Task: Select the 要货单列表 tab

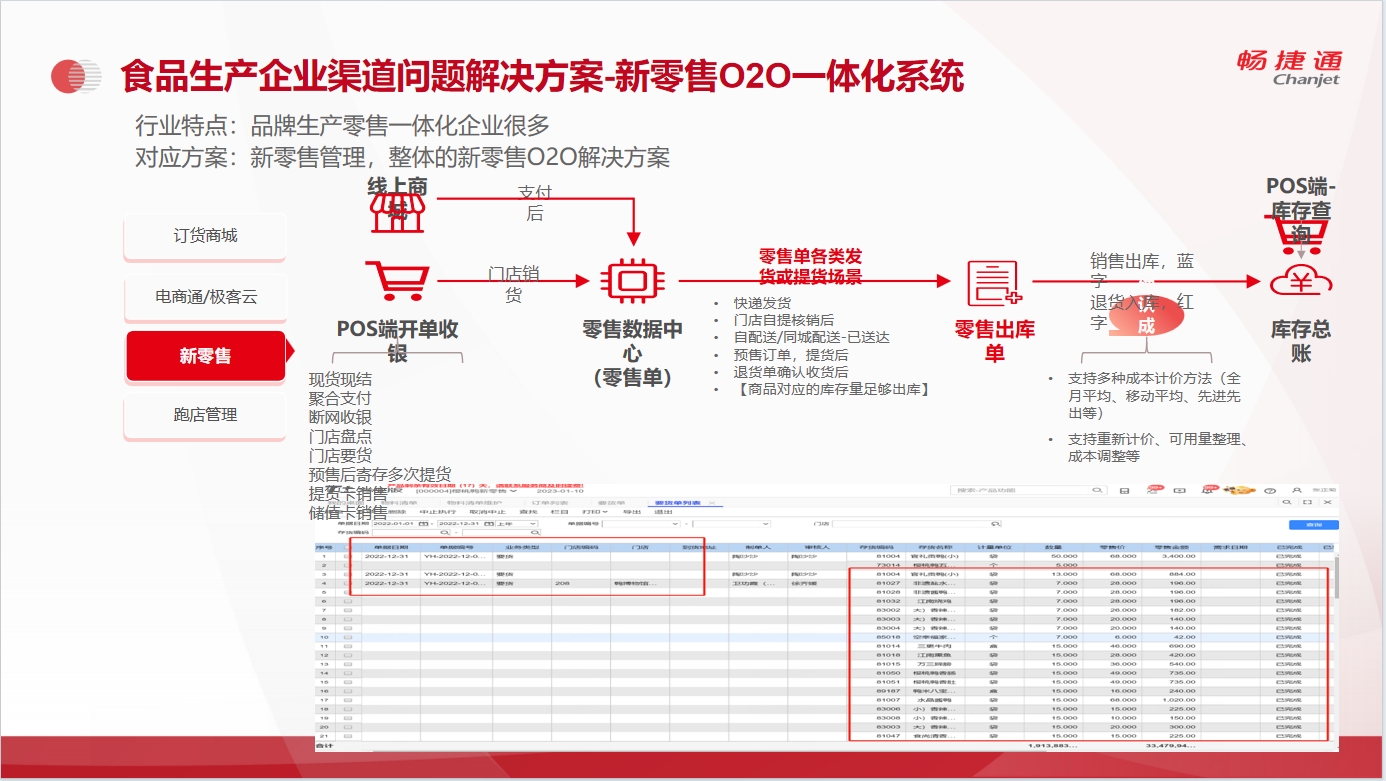Action: [x=677, y=503]
